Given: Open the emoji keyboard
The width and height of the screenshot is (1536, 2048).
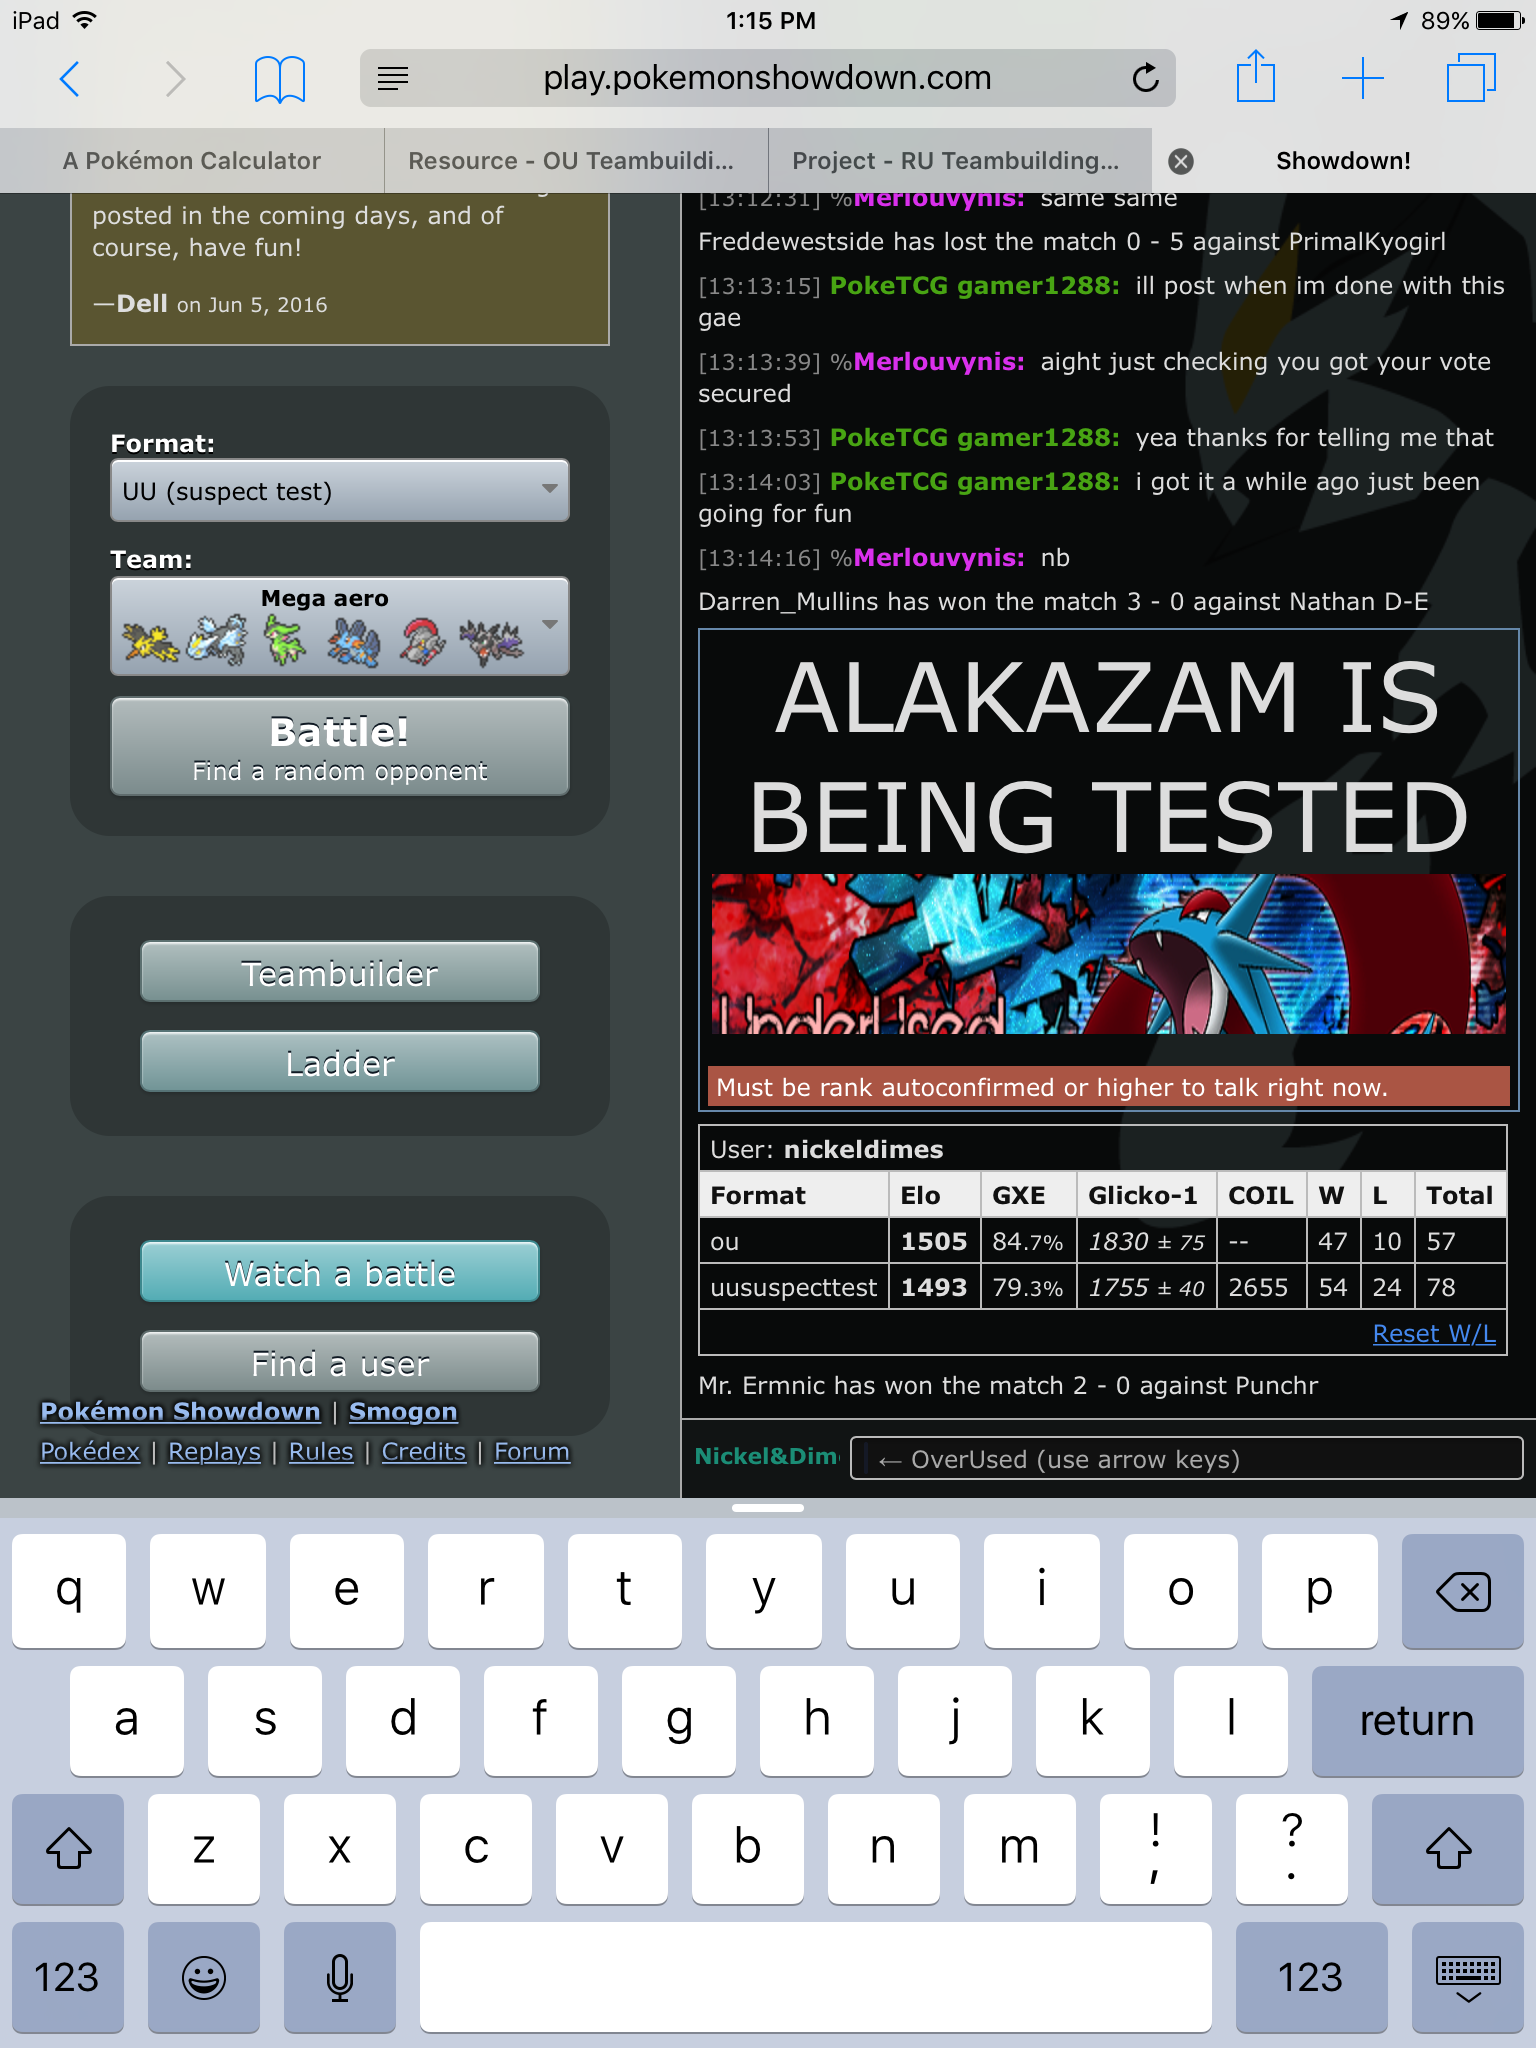Looking at the screenshot, I should (x=204, y=1977).
